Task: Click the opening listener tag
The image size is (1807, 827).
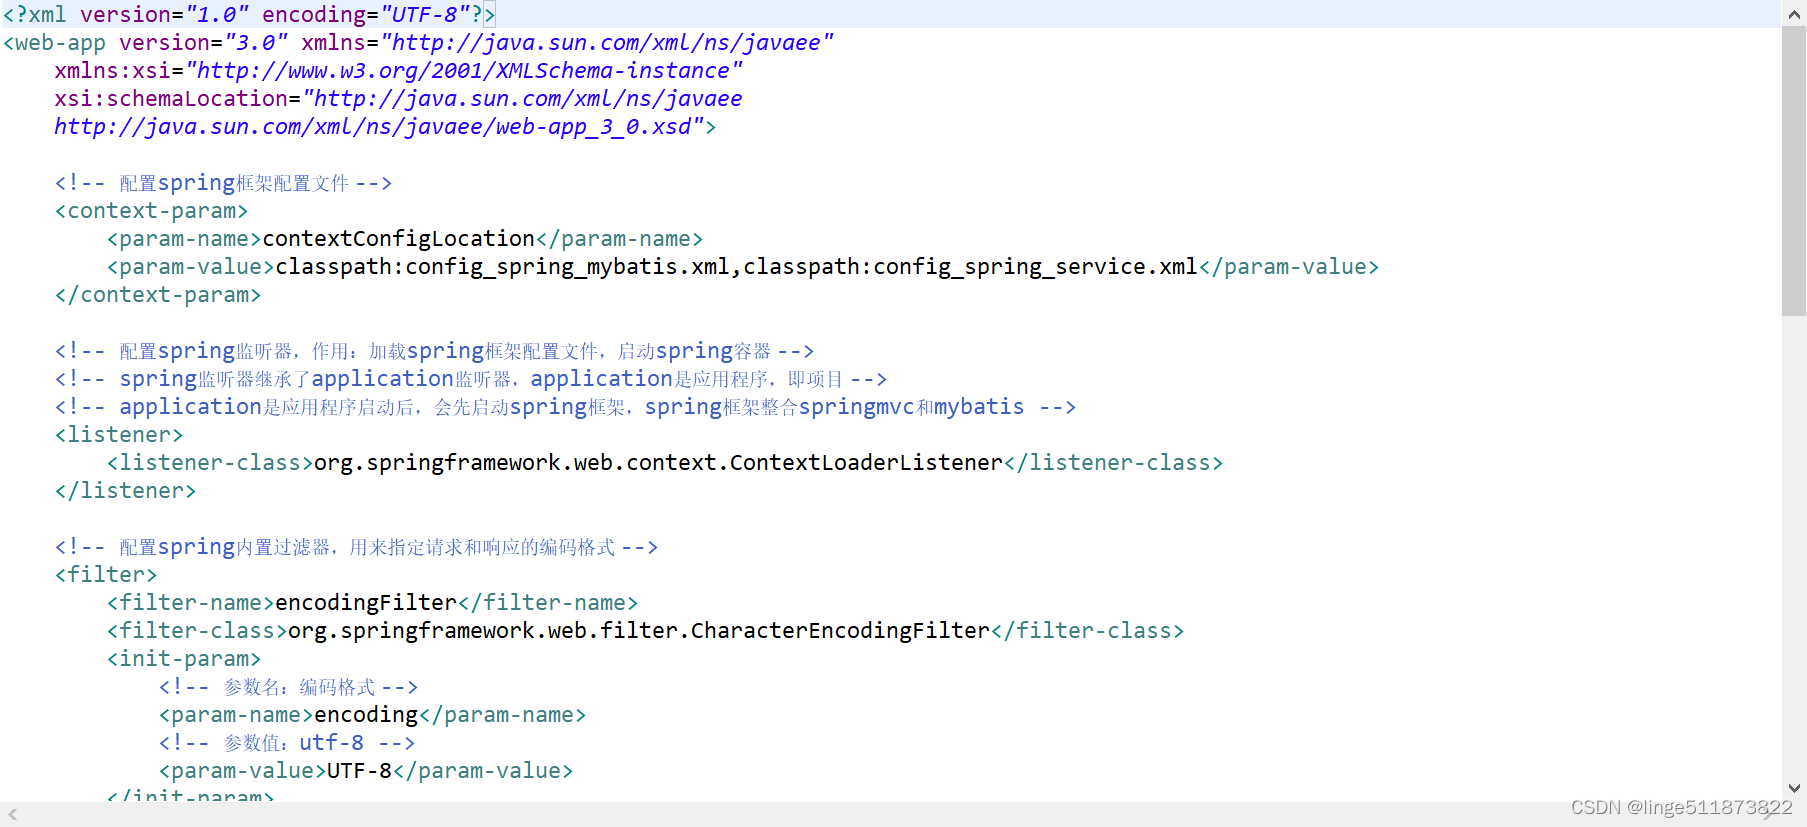Action: [119, 435]
